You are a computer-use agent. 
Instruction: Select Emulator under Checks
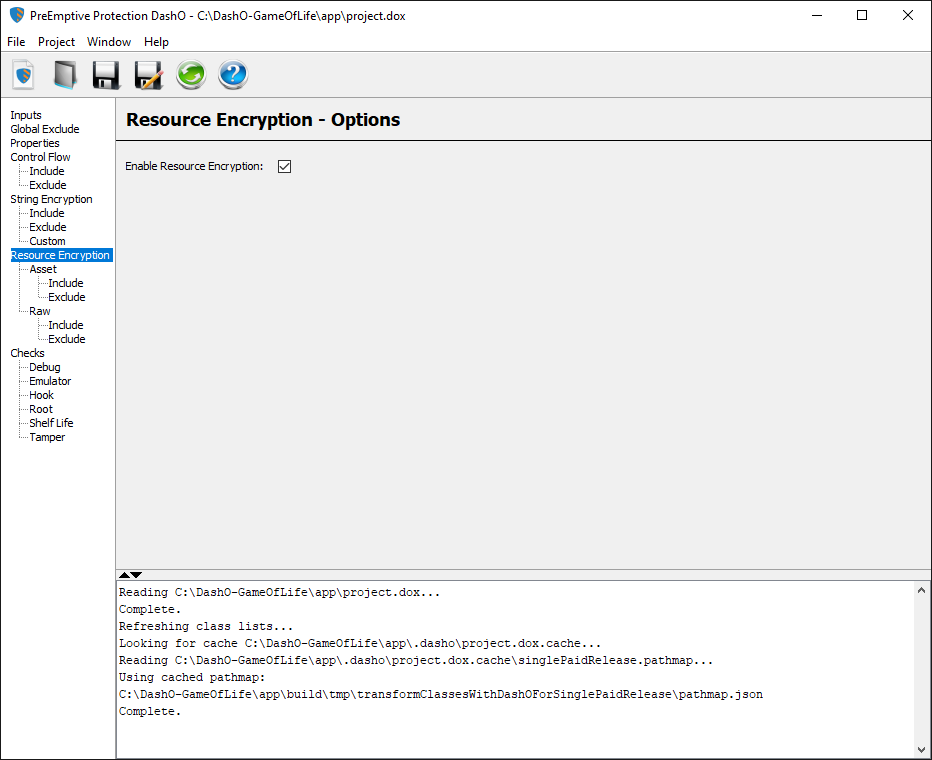[50, 381]
